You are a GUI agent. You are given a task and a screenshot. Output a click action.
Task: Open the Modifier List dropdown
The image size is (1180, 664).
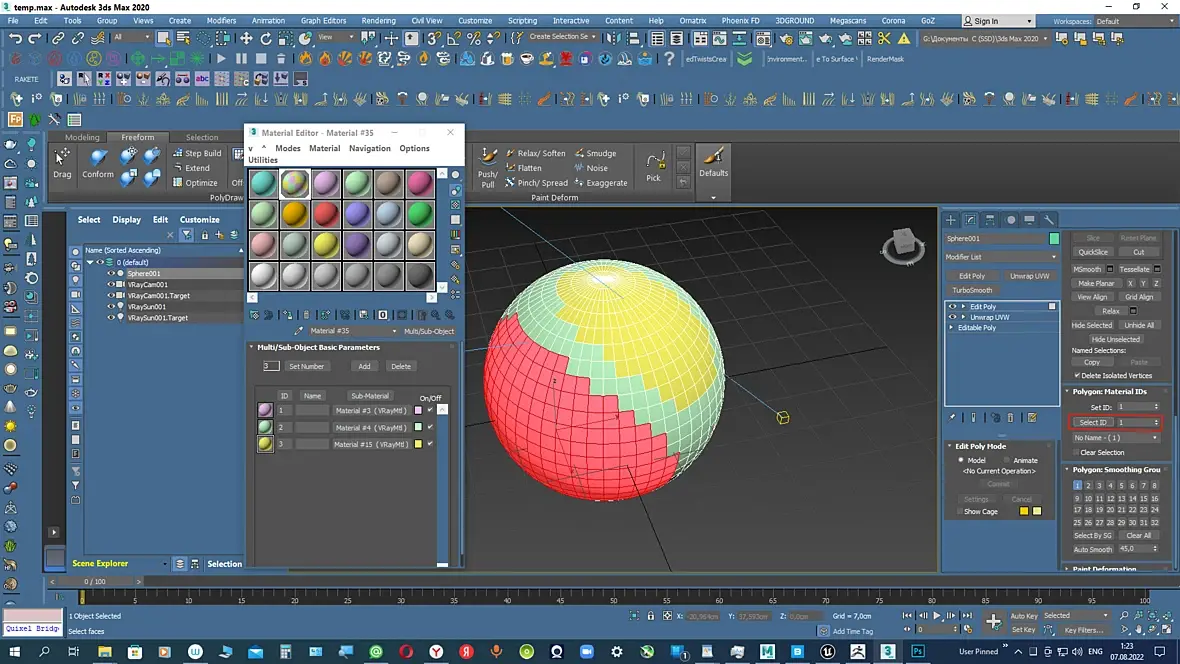[x=1001, y=257]
